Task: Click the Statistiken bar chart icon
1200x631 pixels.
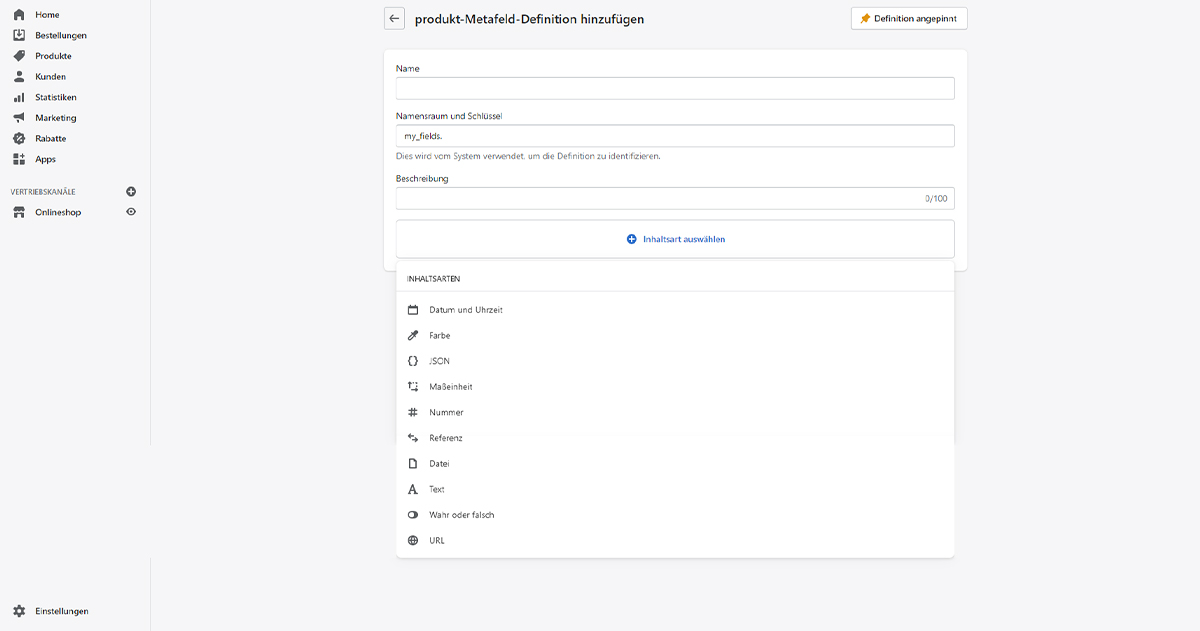Action: pos(19,97)
